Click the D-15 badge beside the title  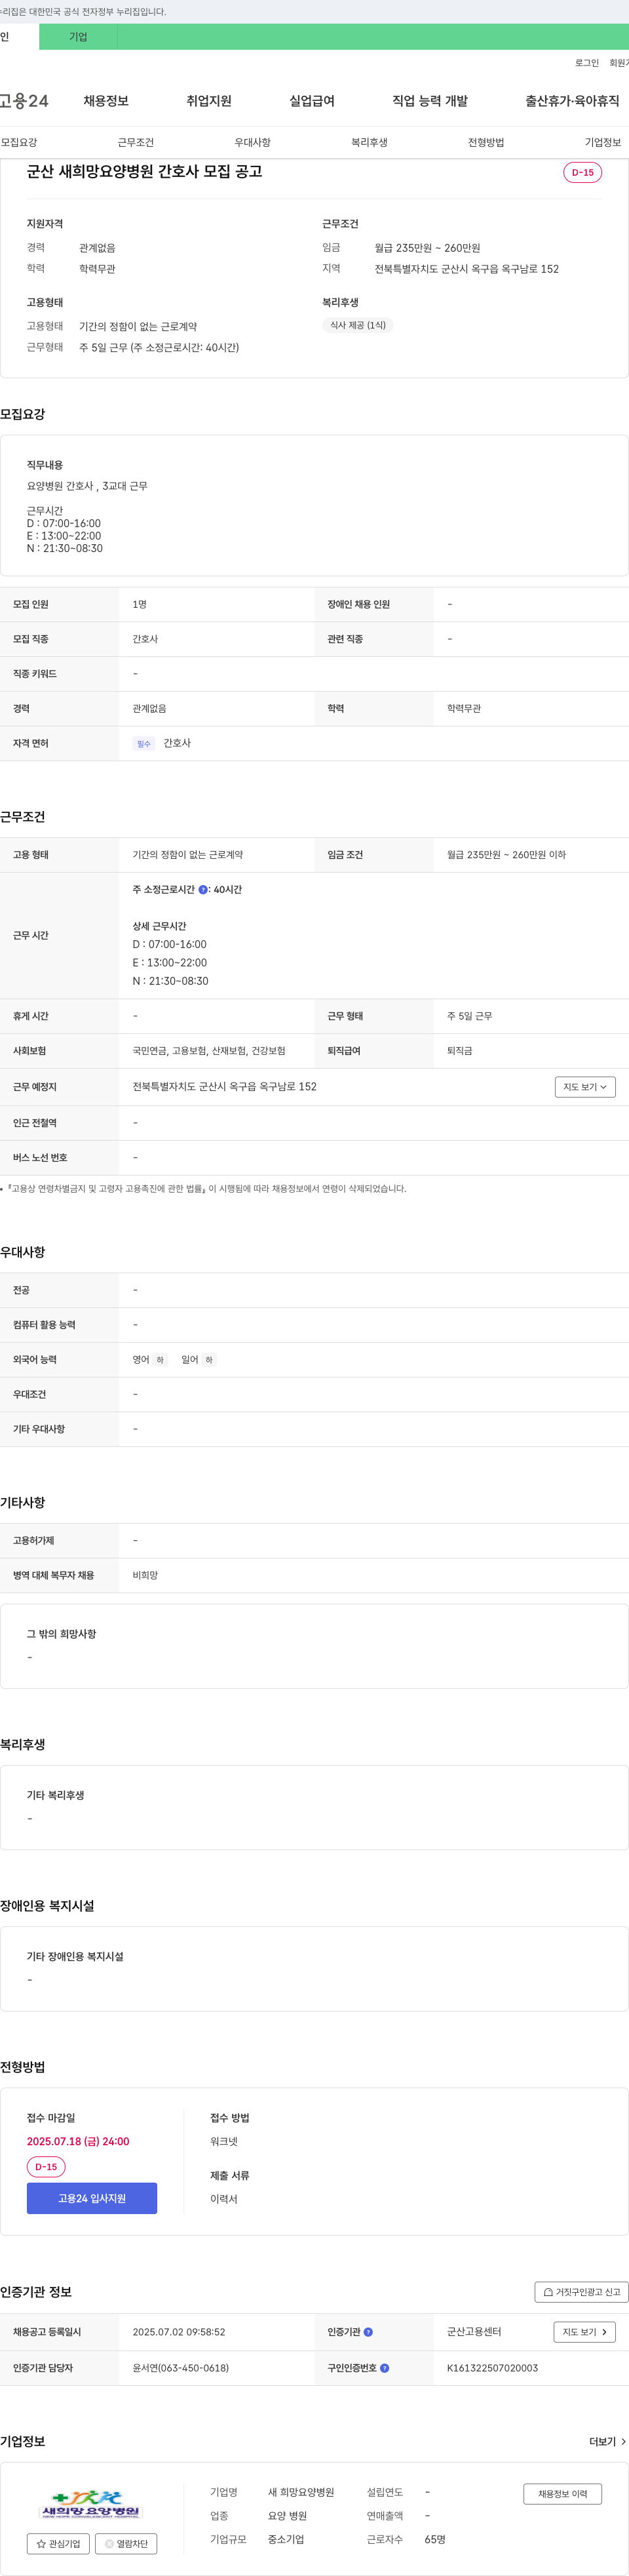[583, 172]
